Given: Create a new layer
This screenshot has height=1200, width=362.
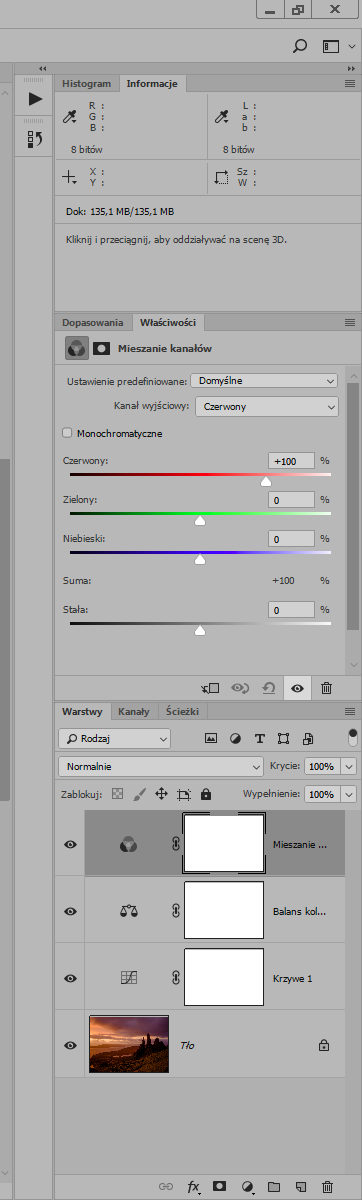Looking at the screenshot, I should pyautogui.click(x=300, y=1187).
